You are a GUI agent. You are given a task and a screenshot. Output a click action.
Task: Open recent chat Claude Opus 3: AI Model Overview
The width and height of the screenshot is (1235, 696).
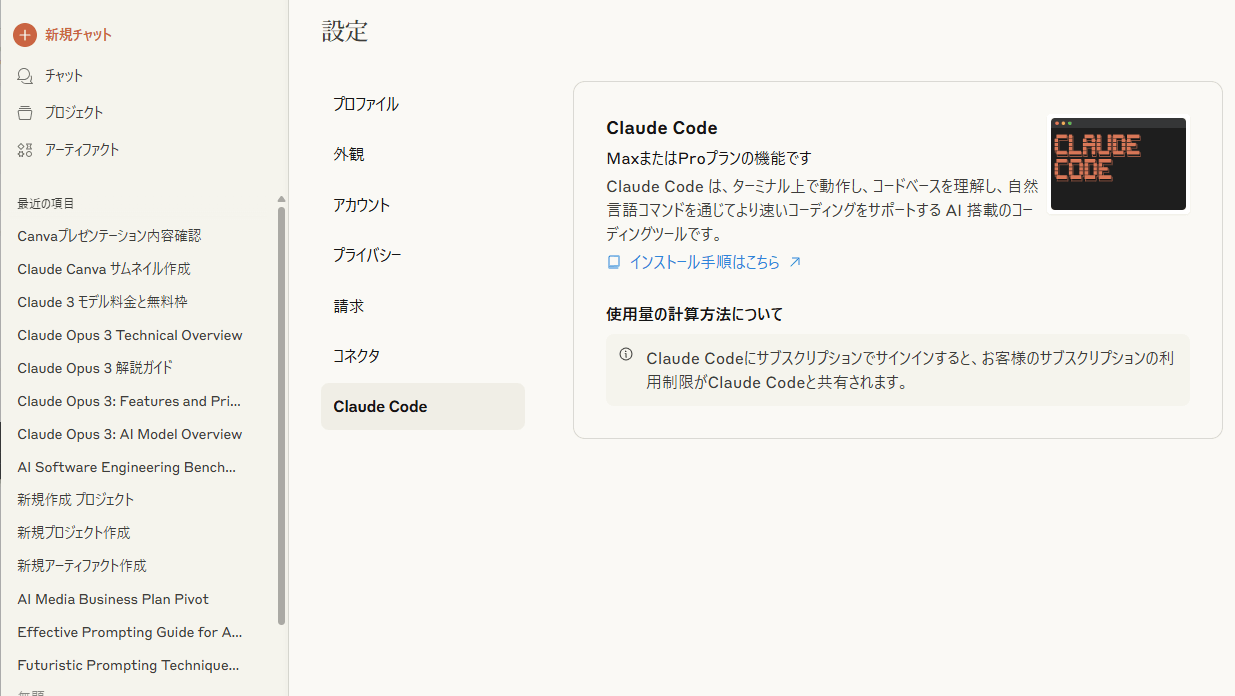pyautogui.click(x=130, y=434)
